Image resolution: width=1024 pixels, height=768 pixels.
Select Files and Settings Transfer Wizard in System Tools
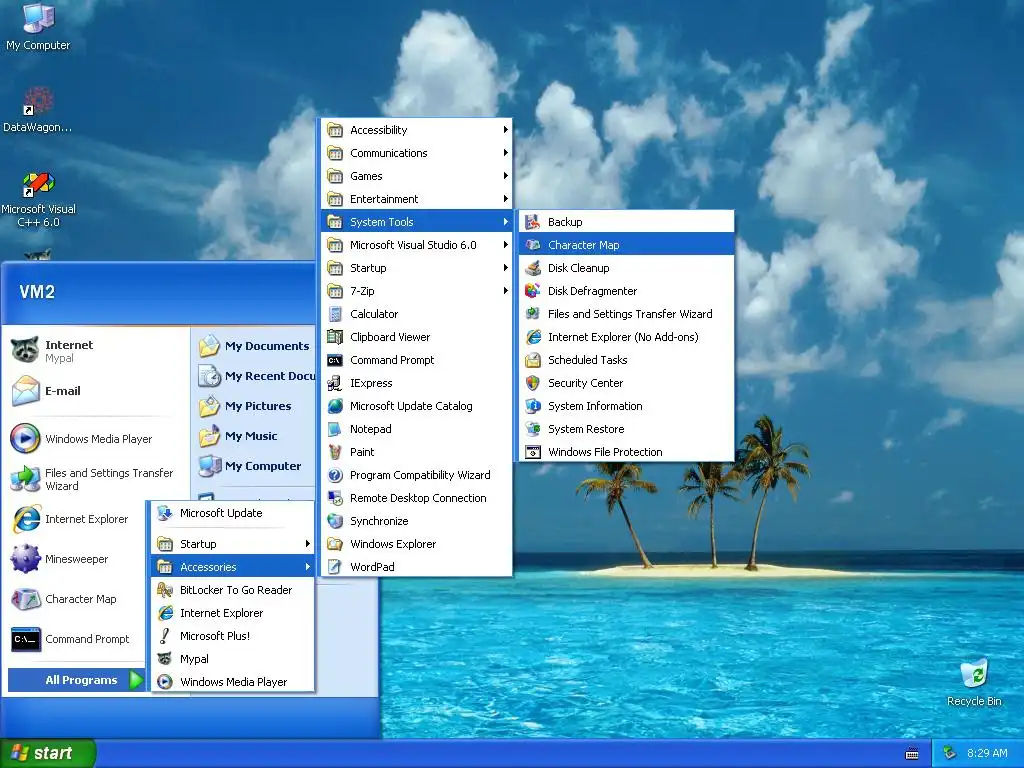tap(626, 314)
